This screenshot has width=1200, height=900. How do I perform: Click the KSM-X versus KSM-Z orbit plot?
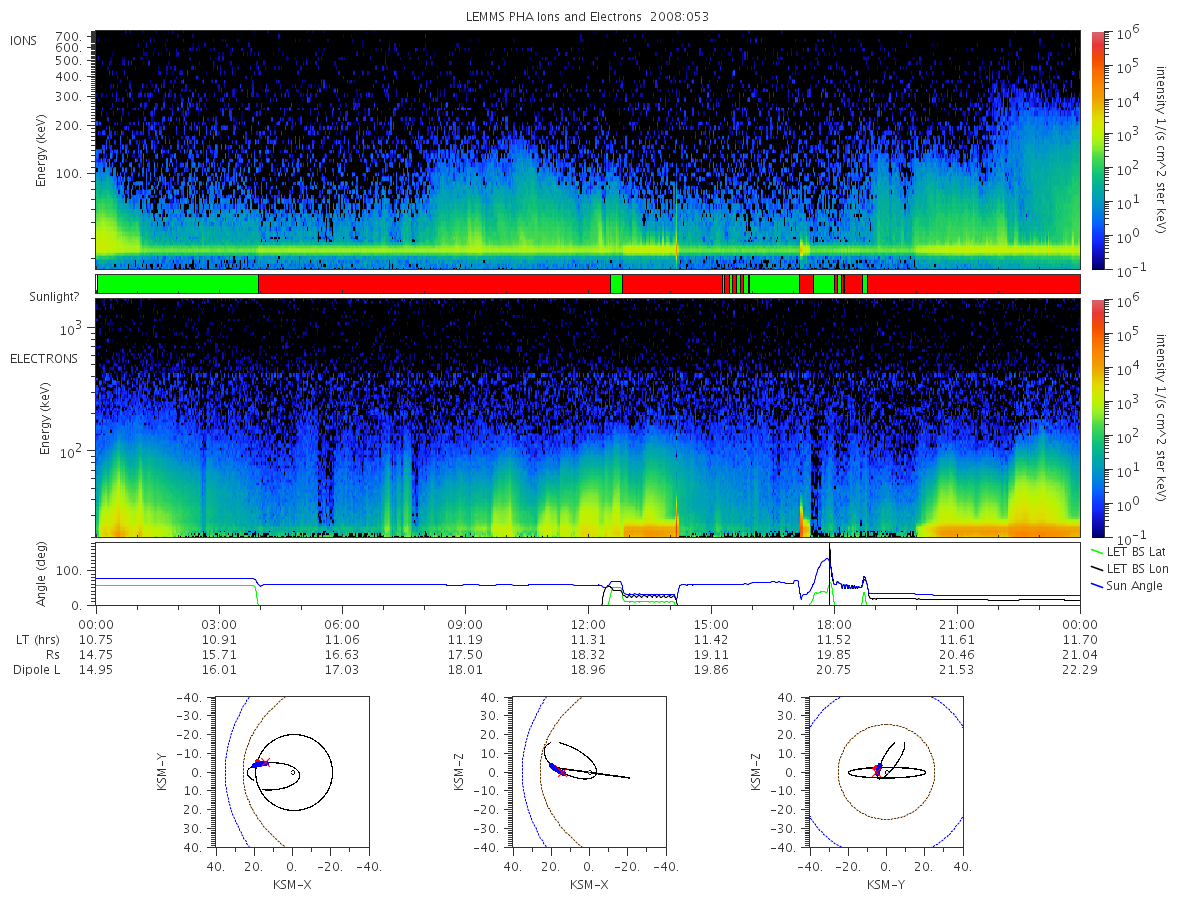pos(588,772)
